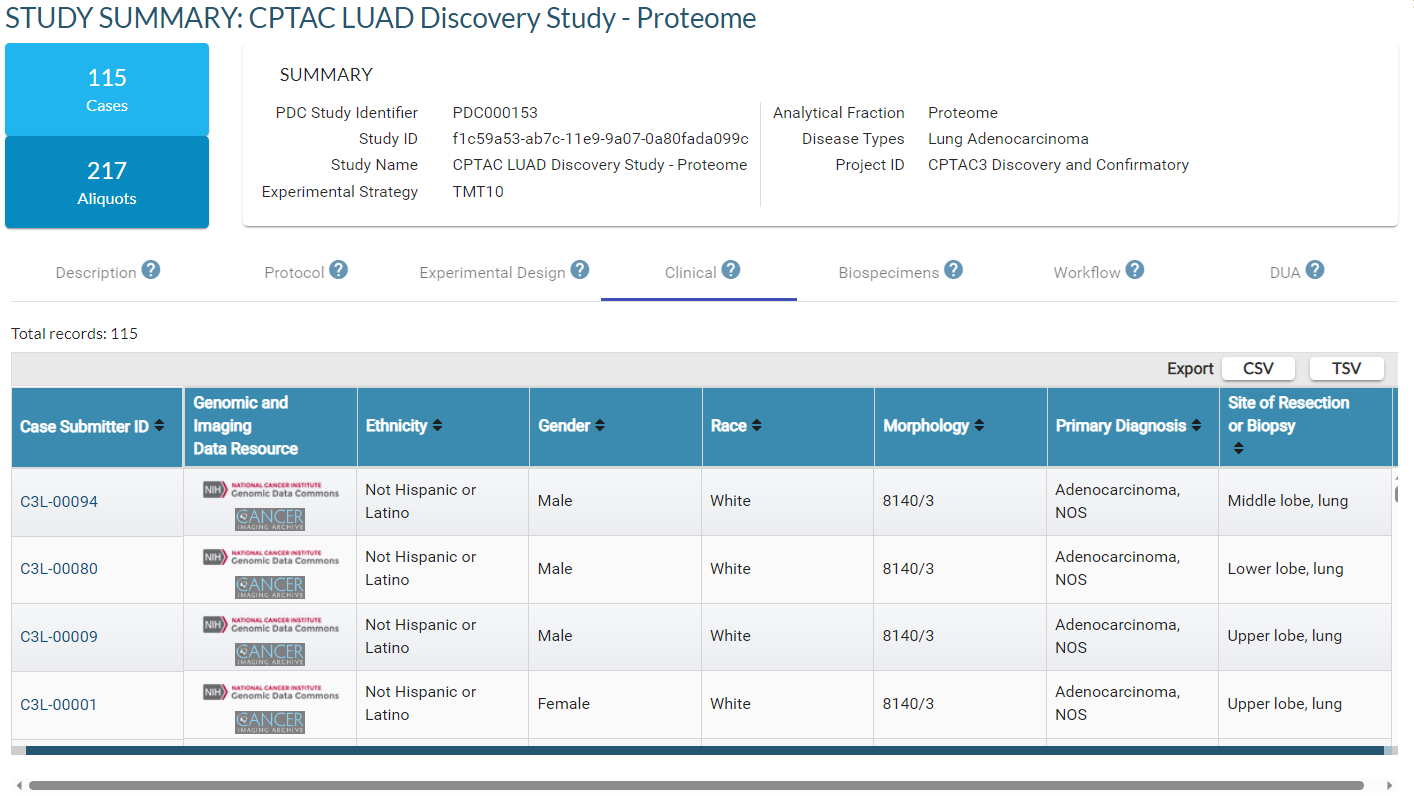The height and width of the screenshot is (796, 1414).
Task: Export clinical records as TSV
Action: click(x=1346, y=368)
